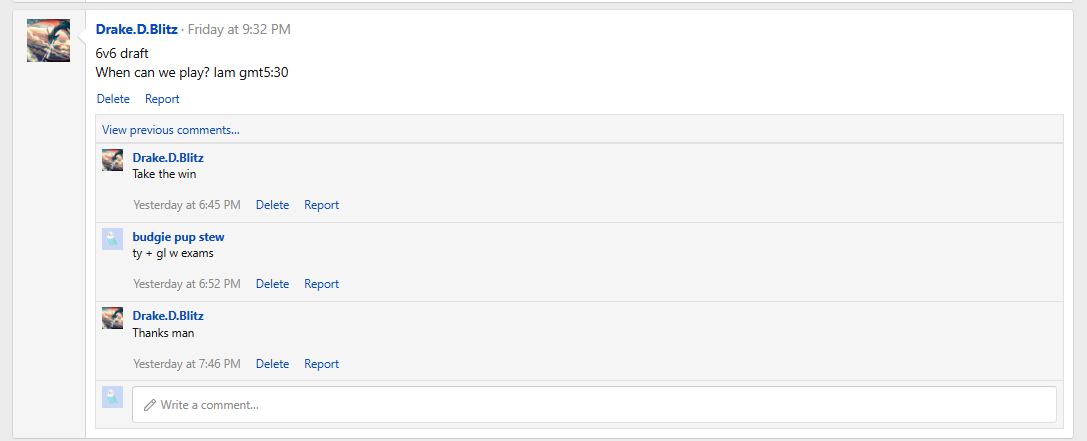The width and height of the screenshot is (1087, 441).
Task: Click the 'Friday at 9:32 PM' timestamp
Action: (239, 30)
